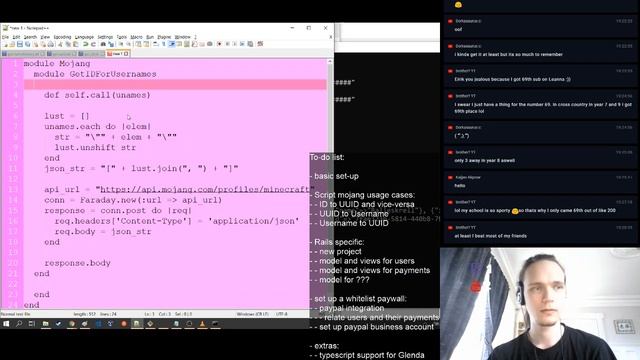The image size is (640, 360).
Task: Toggle Word wrap in the toolbar
Action: coord(156,44)
